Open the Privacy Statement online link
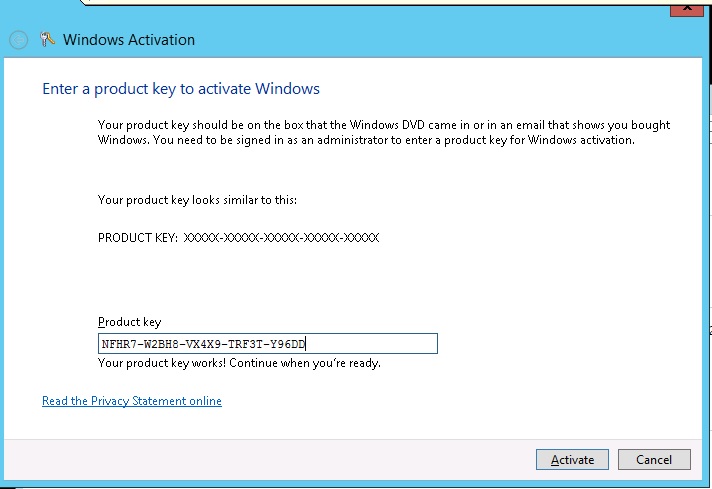The height and width of the screenshot is (489, 712). tap(132, 401)
